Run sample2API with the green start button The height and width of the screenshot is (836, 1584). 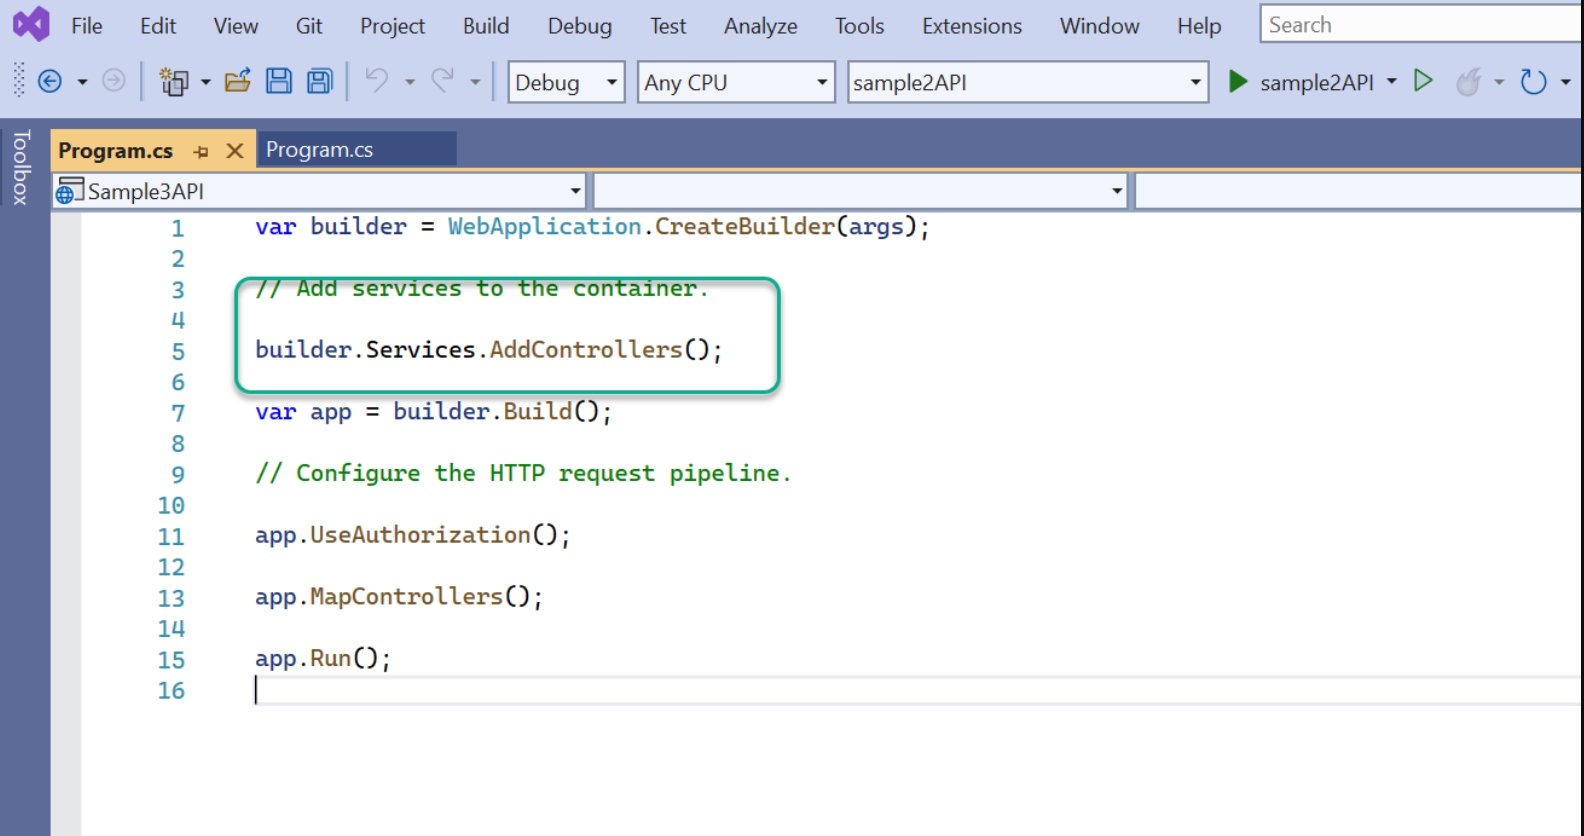[x=1238, y=82]
